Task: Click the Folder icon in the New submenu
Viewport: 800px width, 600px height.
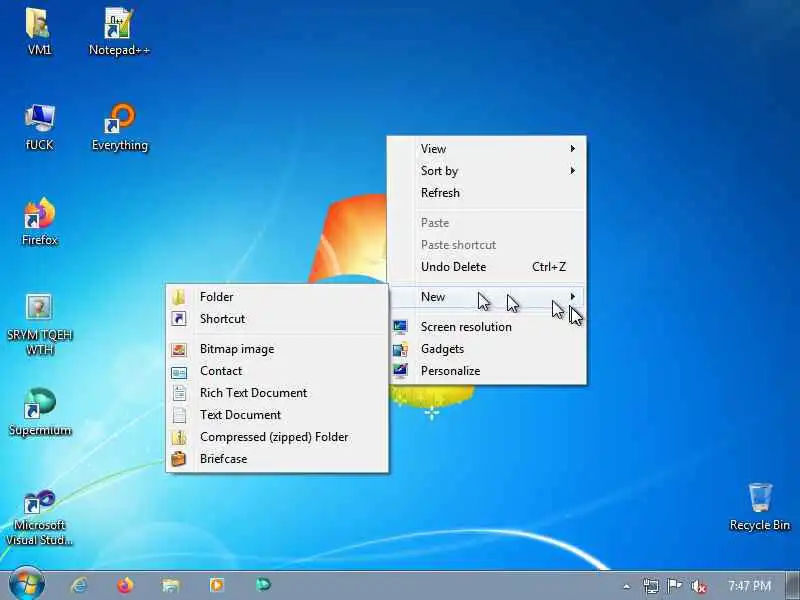Action: pos(179,297)
